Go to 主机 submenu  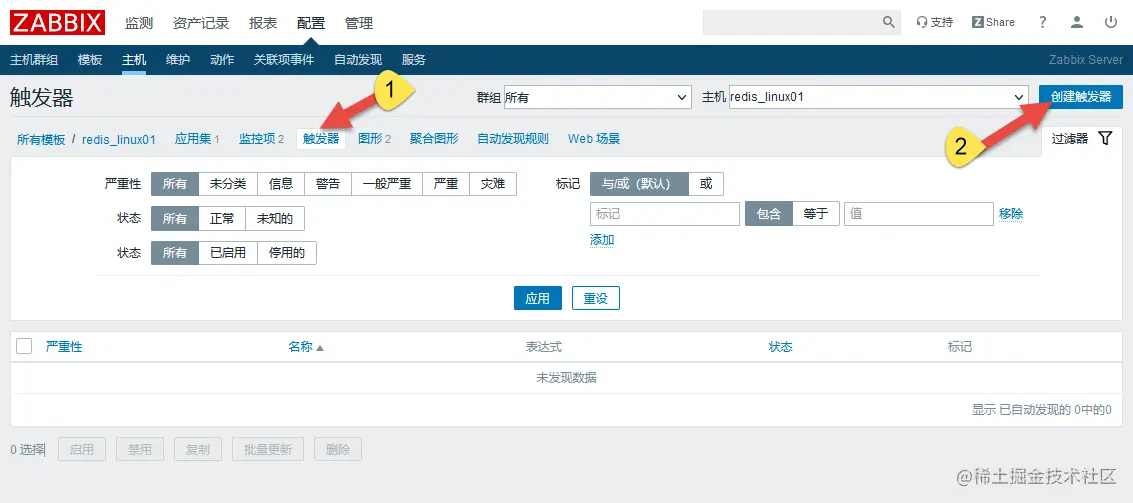tap(134, 60)
